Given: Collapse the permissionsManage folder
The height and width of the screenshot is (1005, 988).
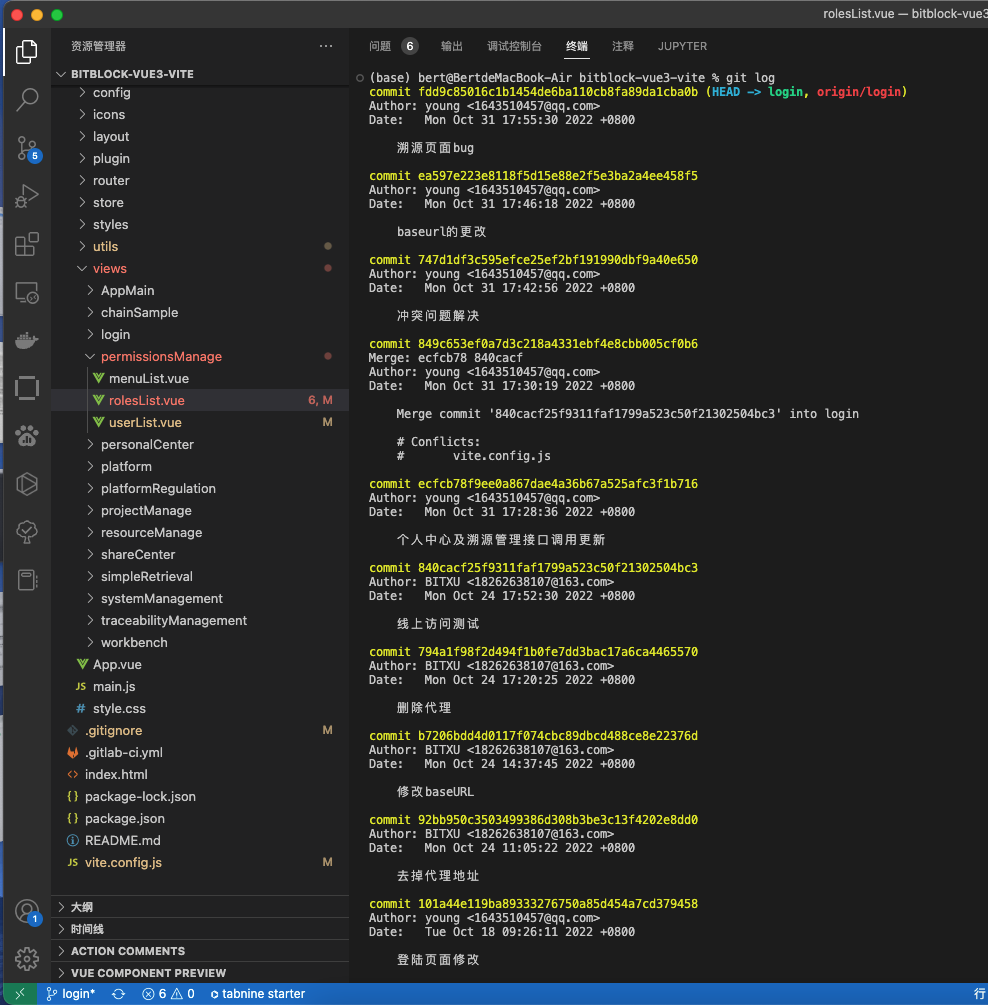Looking at the screenshot, I should tap(200, 356).
